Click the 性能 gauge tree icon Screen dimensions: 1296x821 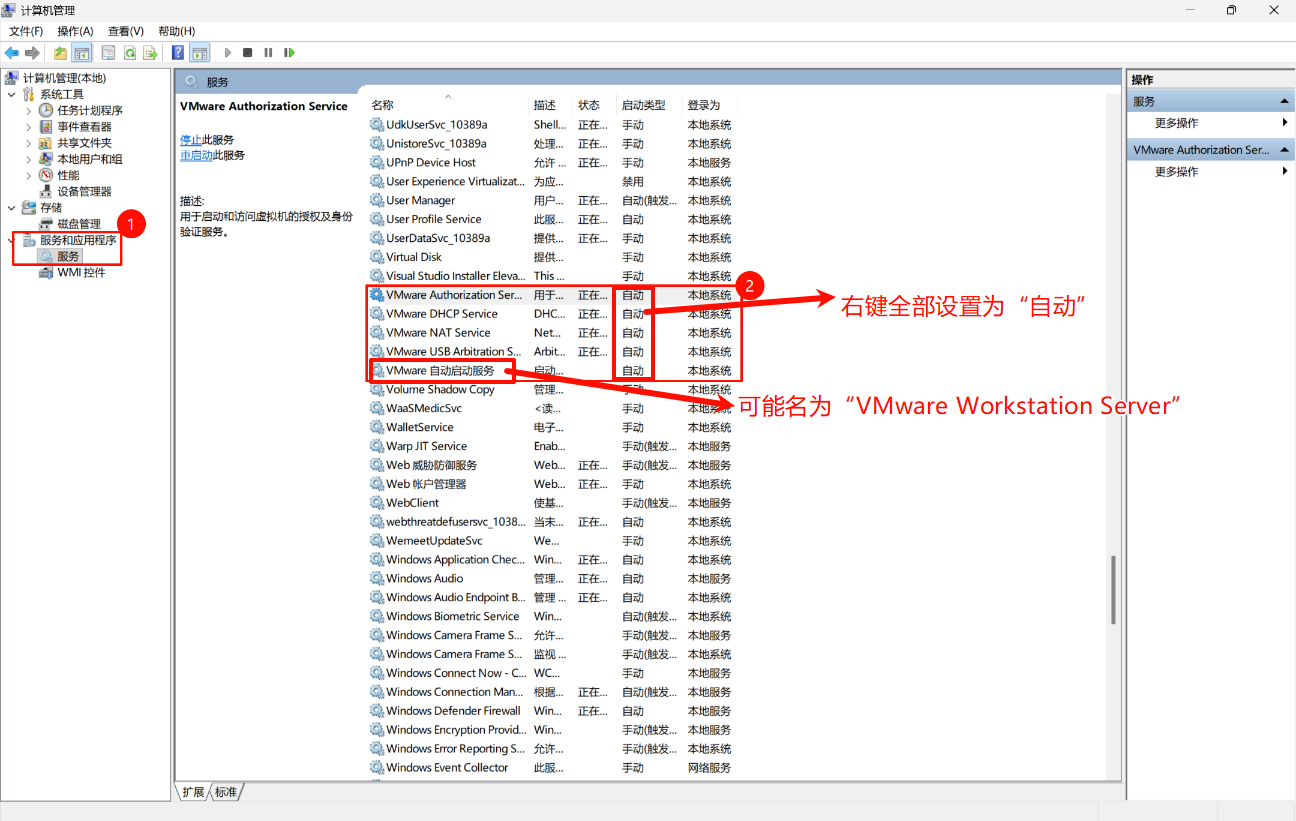click(46, 175)
